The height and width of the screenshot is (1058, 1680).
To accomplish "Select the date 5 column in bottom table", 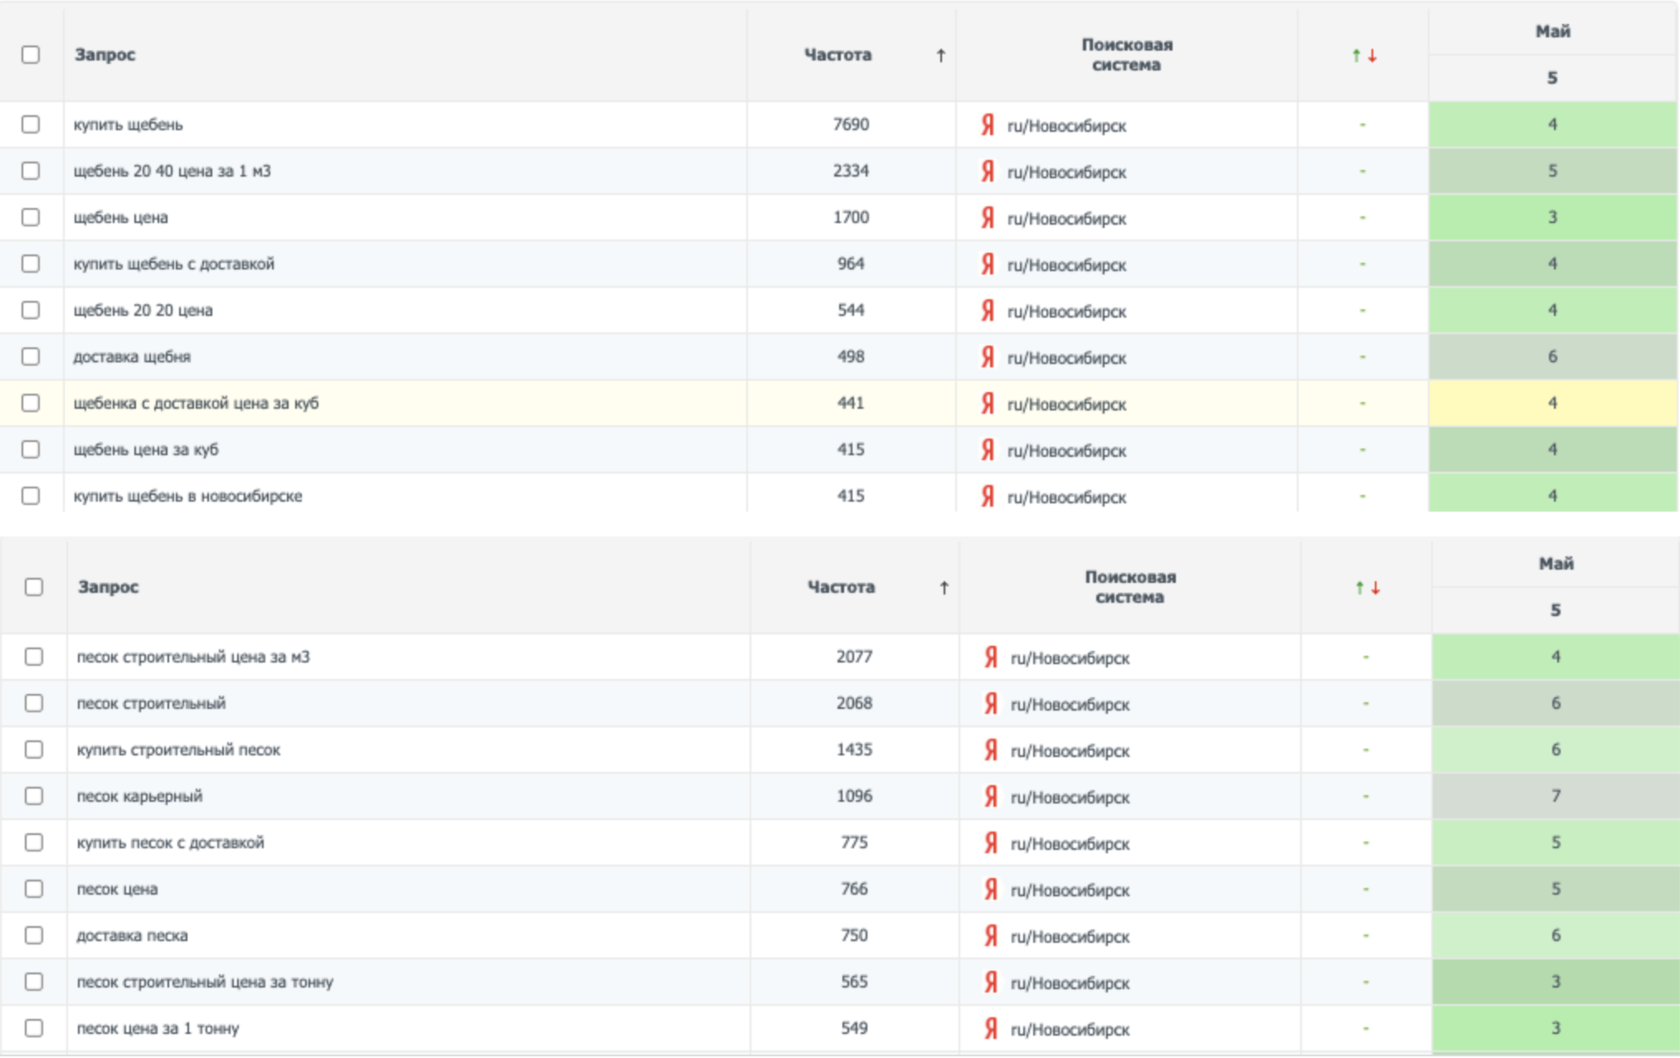I will click(1555, 610).
